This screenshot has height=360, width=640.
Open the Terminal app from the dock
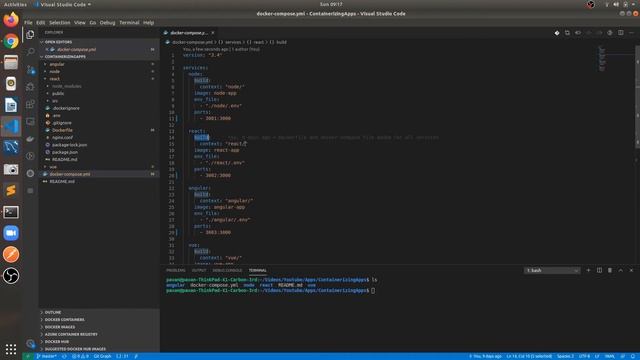pos(11,212)
